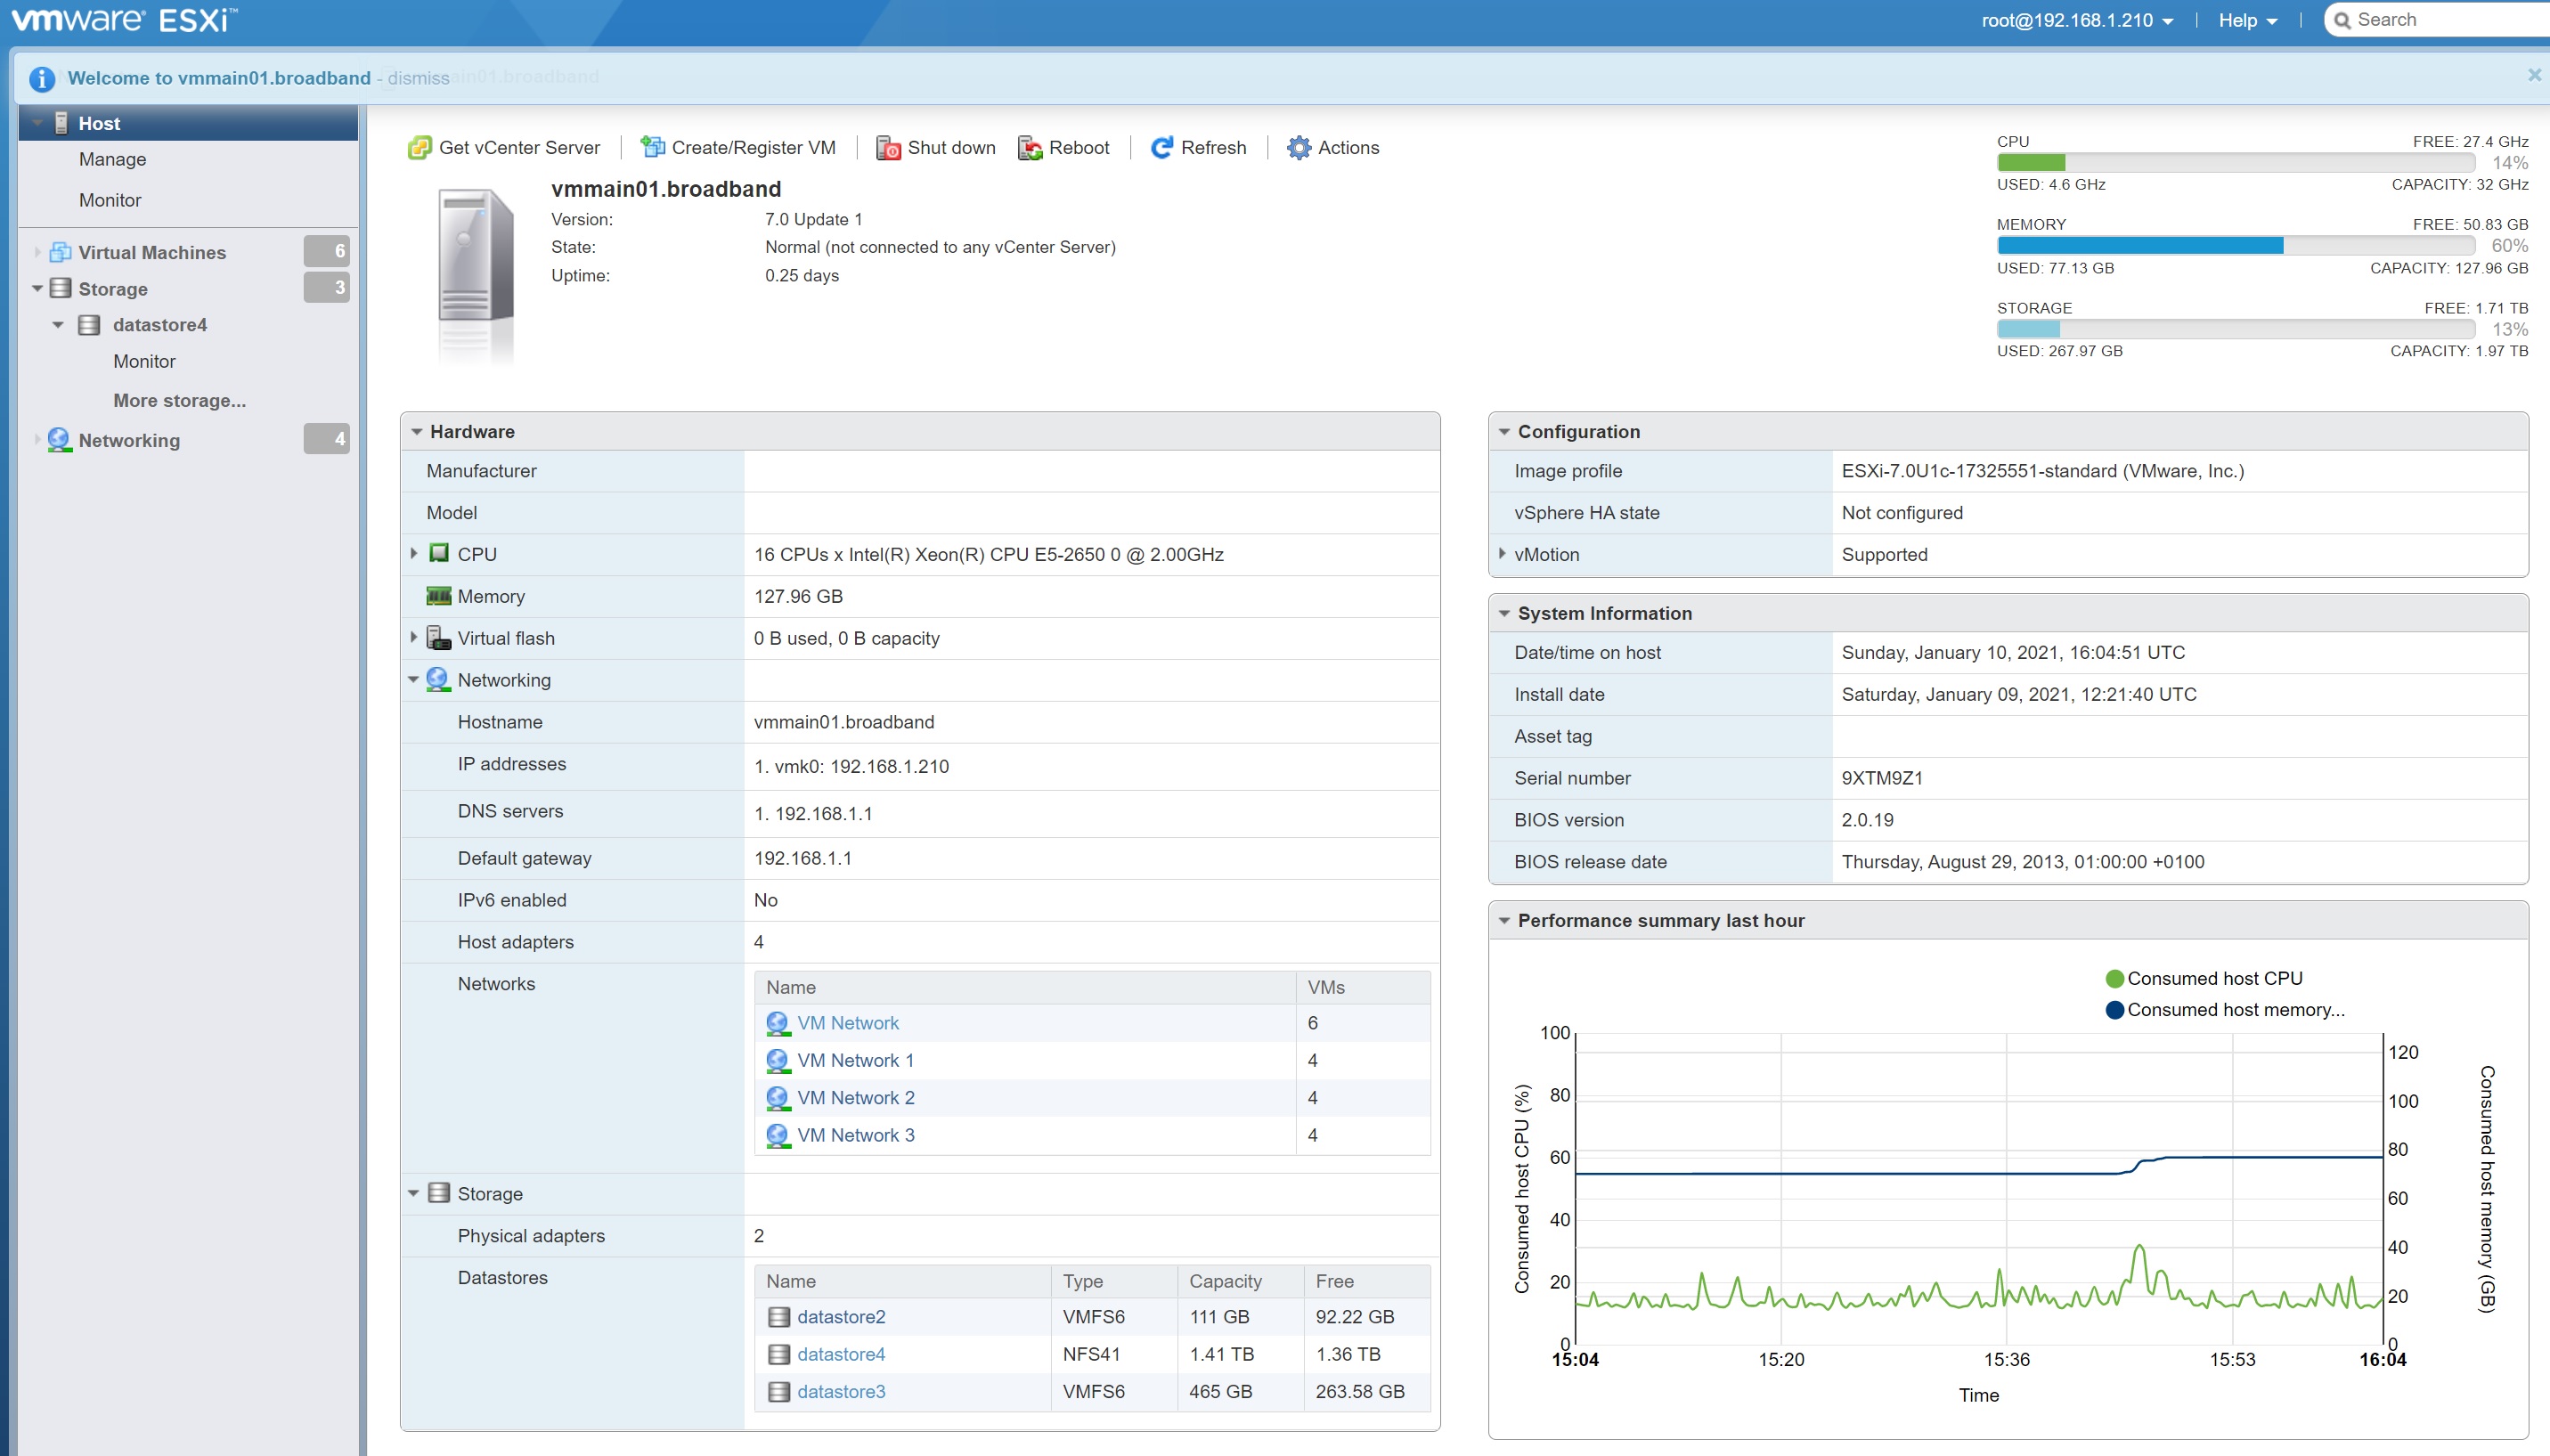Viewport: 2550px width, 1456px height.
Task: Select Manage under Host in navigator
Action: (112, 159)
